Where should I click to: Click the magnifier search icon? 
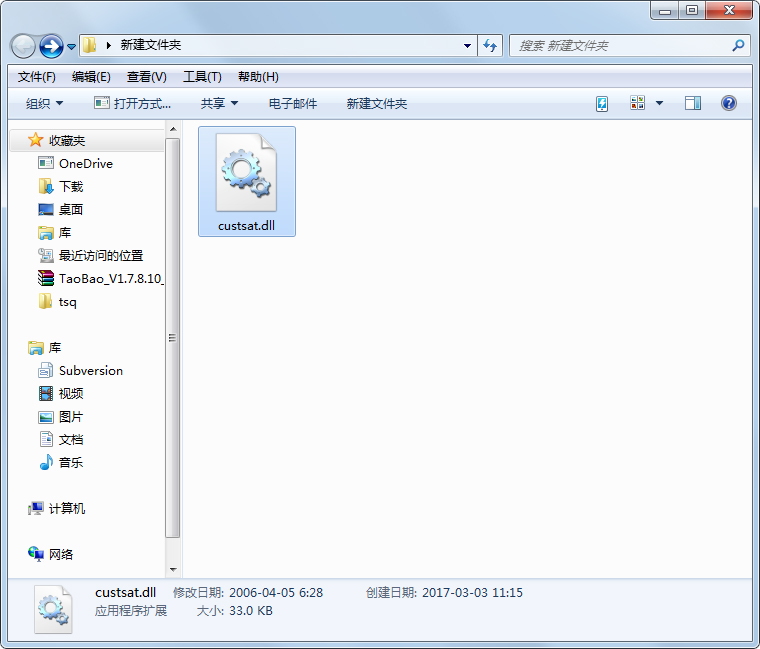pyautogui.click(x=738, y=46)
